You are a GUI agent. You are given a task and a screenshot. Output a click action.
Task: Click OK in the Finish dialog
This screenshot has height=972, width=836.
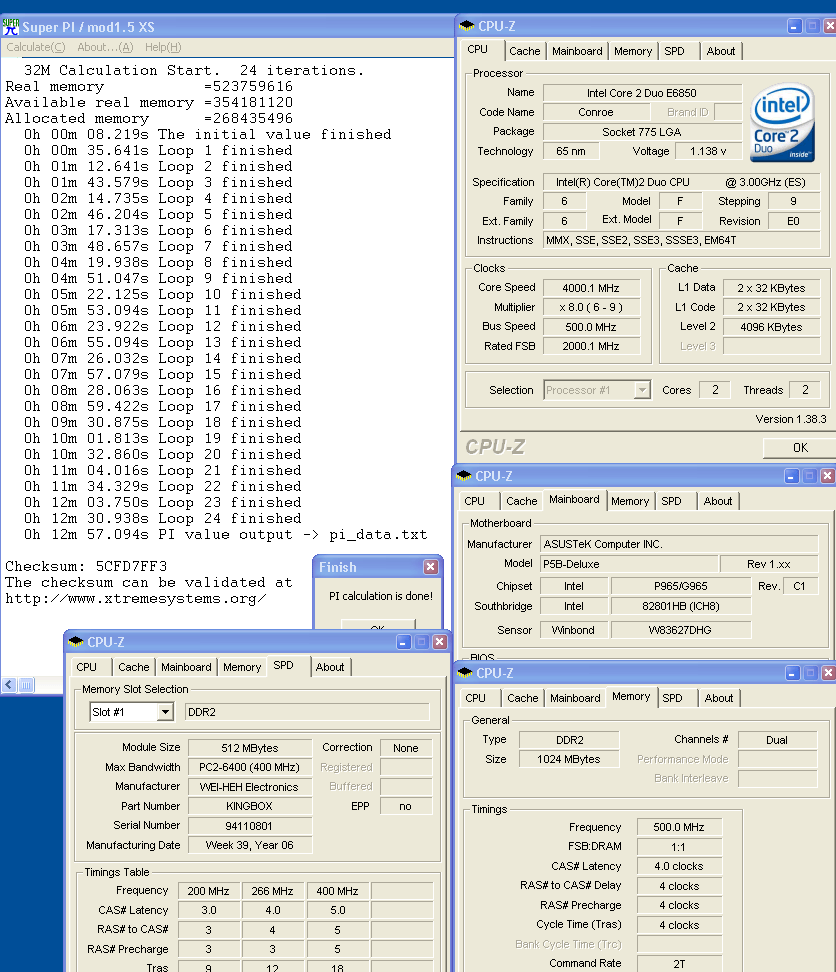point(378,625)
